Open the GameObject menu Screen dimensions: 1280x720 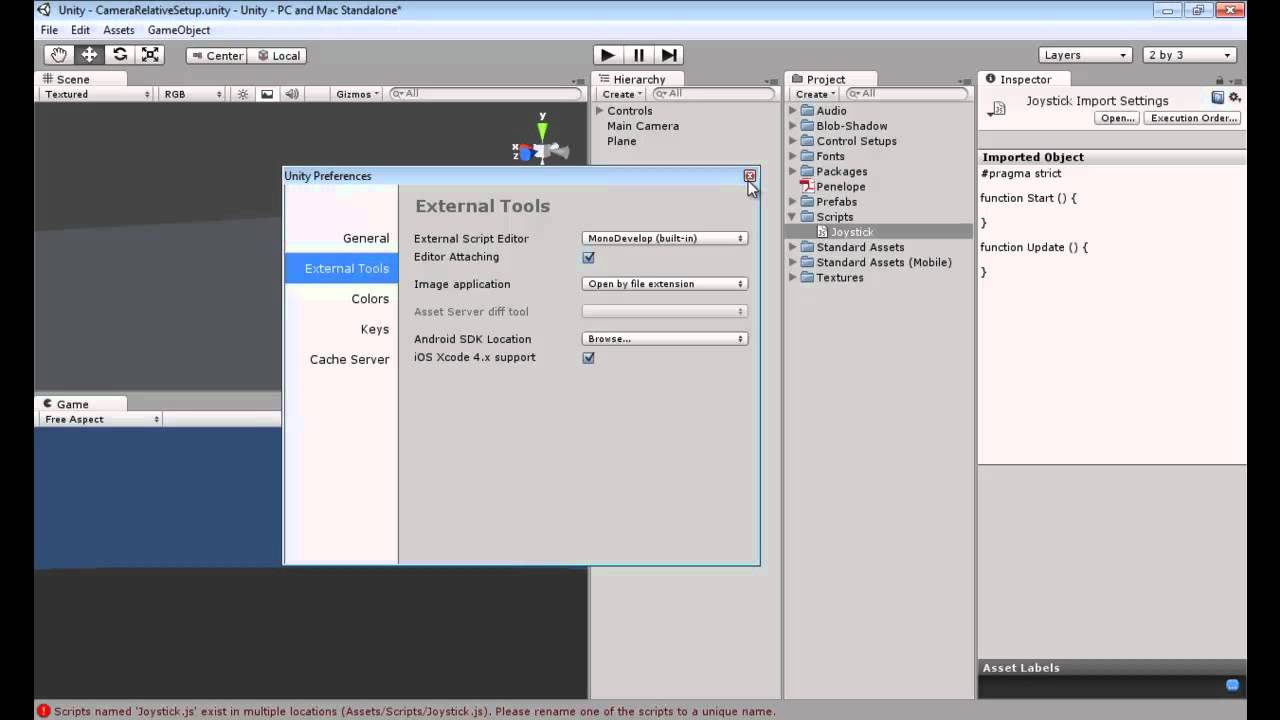point(179,30)
